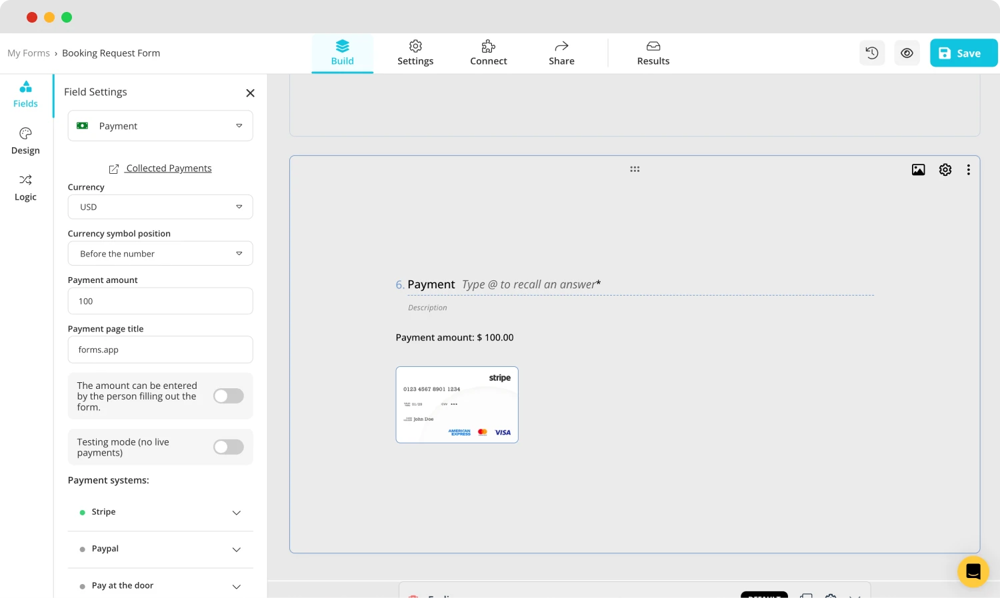
Task: Click the Save button
Action: tap(963, 53)
